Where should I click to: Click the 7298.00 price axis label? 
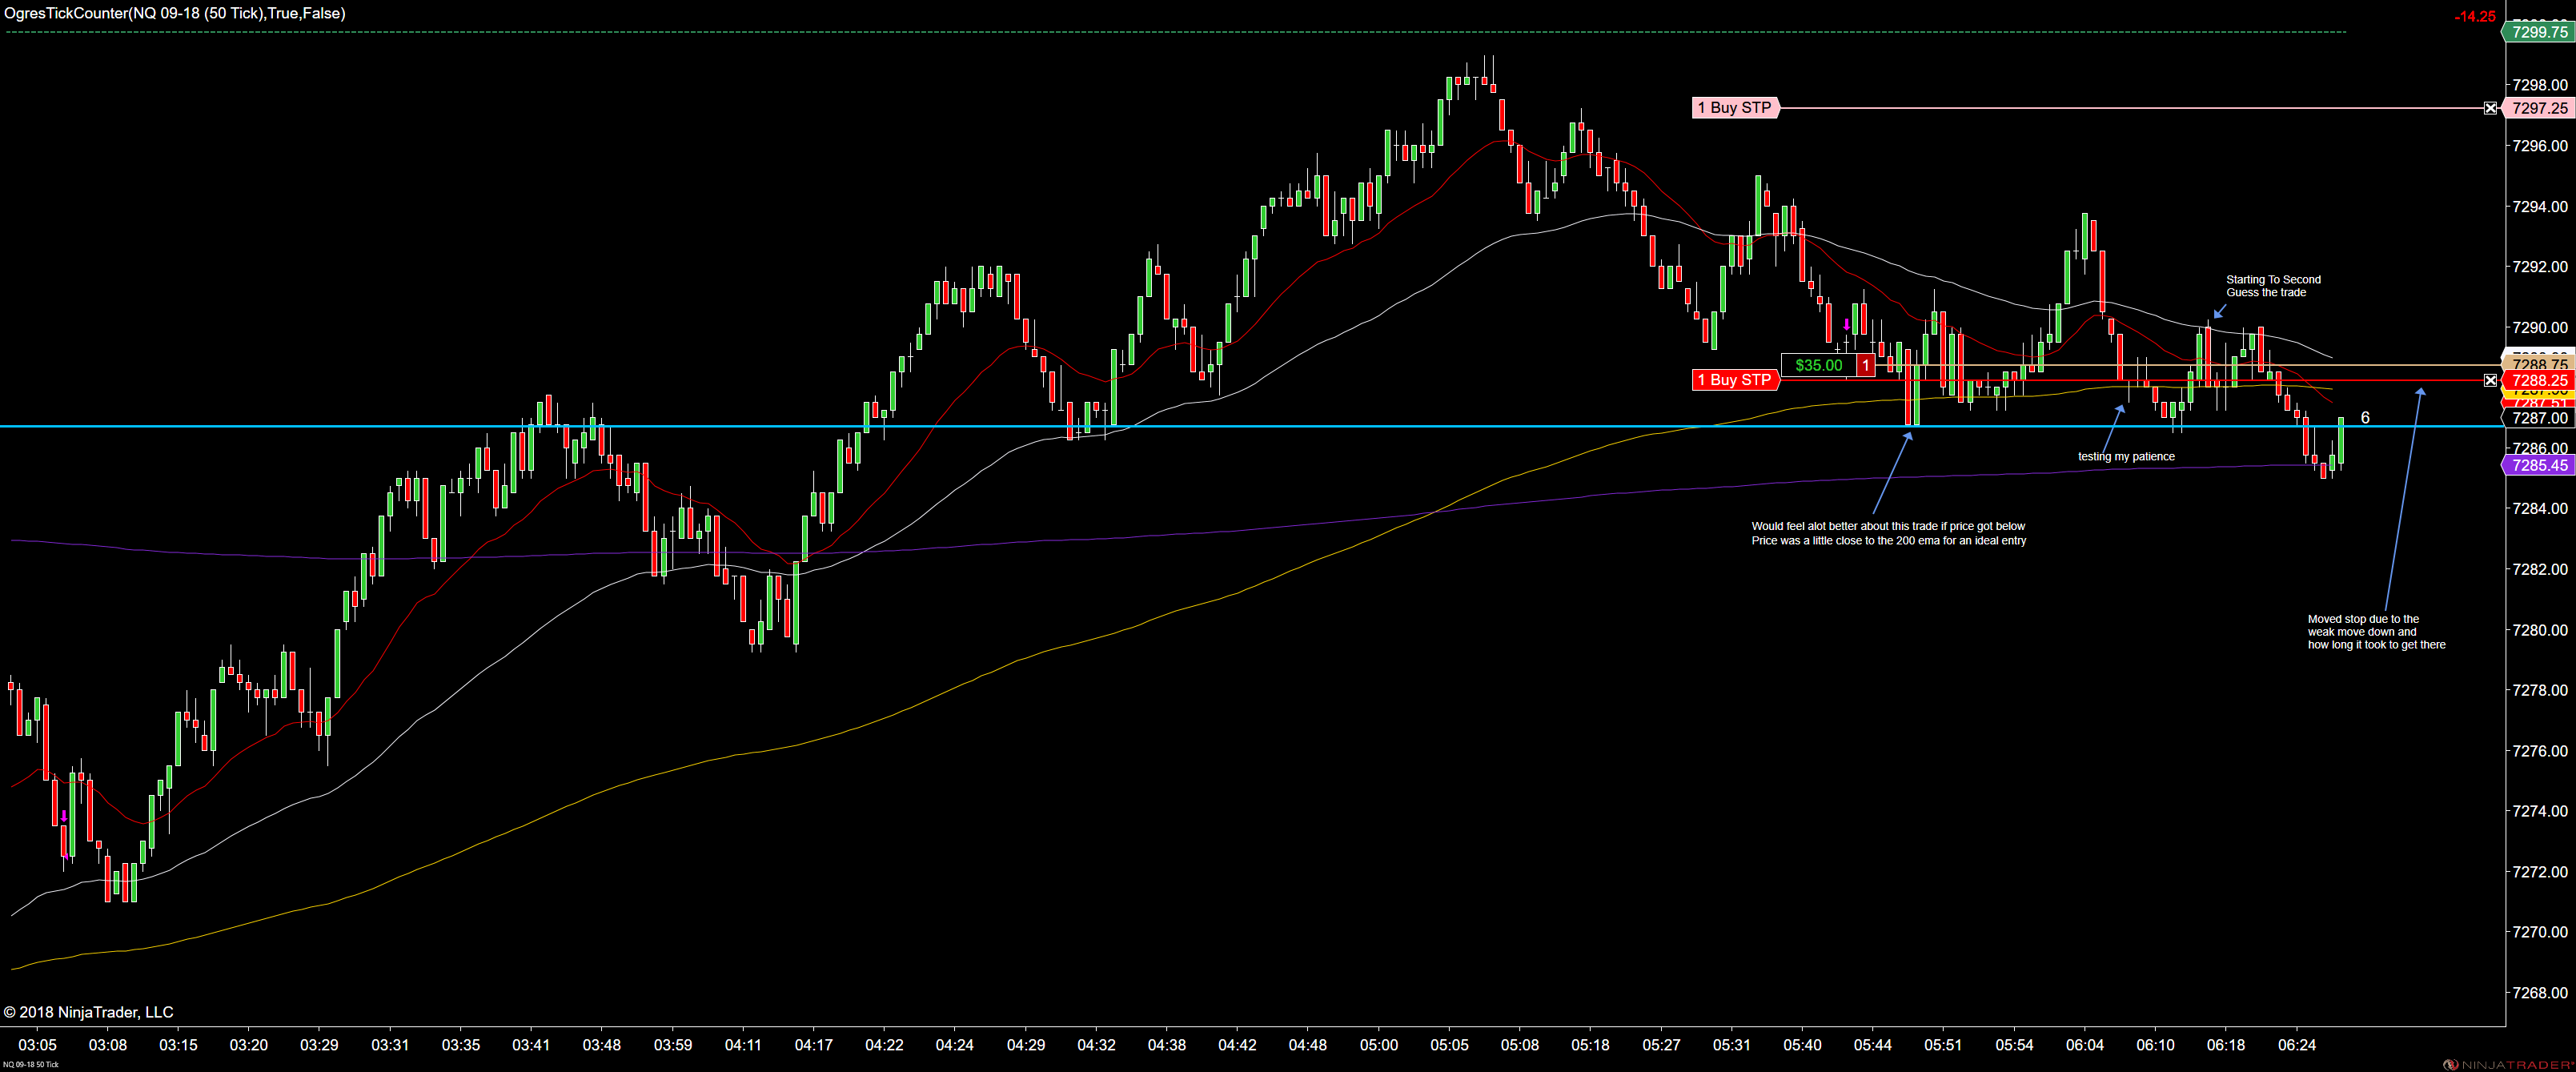click(x=2540, y=85)
